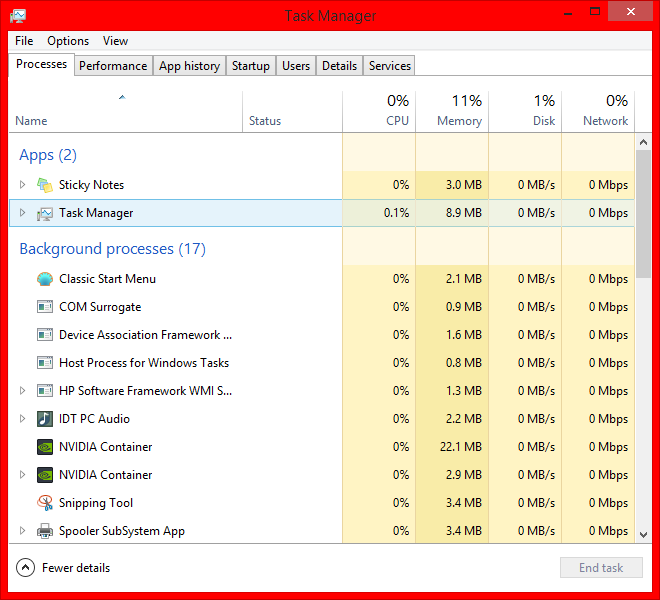This screenshot has height=600, width=660.
Task: Click the Apps (2) group heading
Action: pyautogui.click(x=48, y=155)
